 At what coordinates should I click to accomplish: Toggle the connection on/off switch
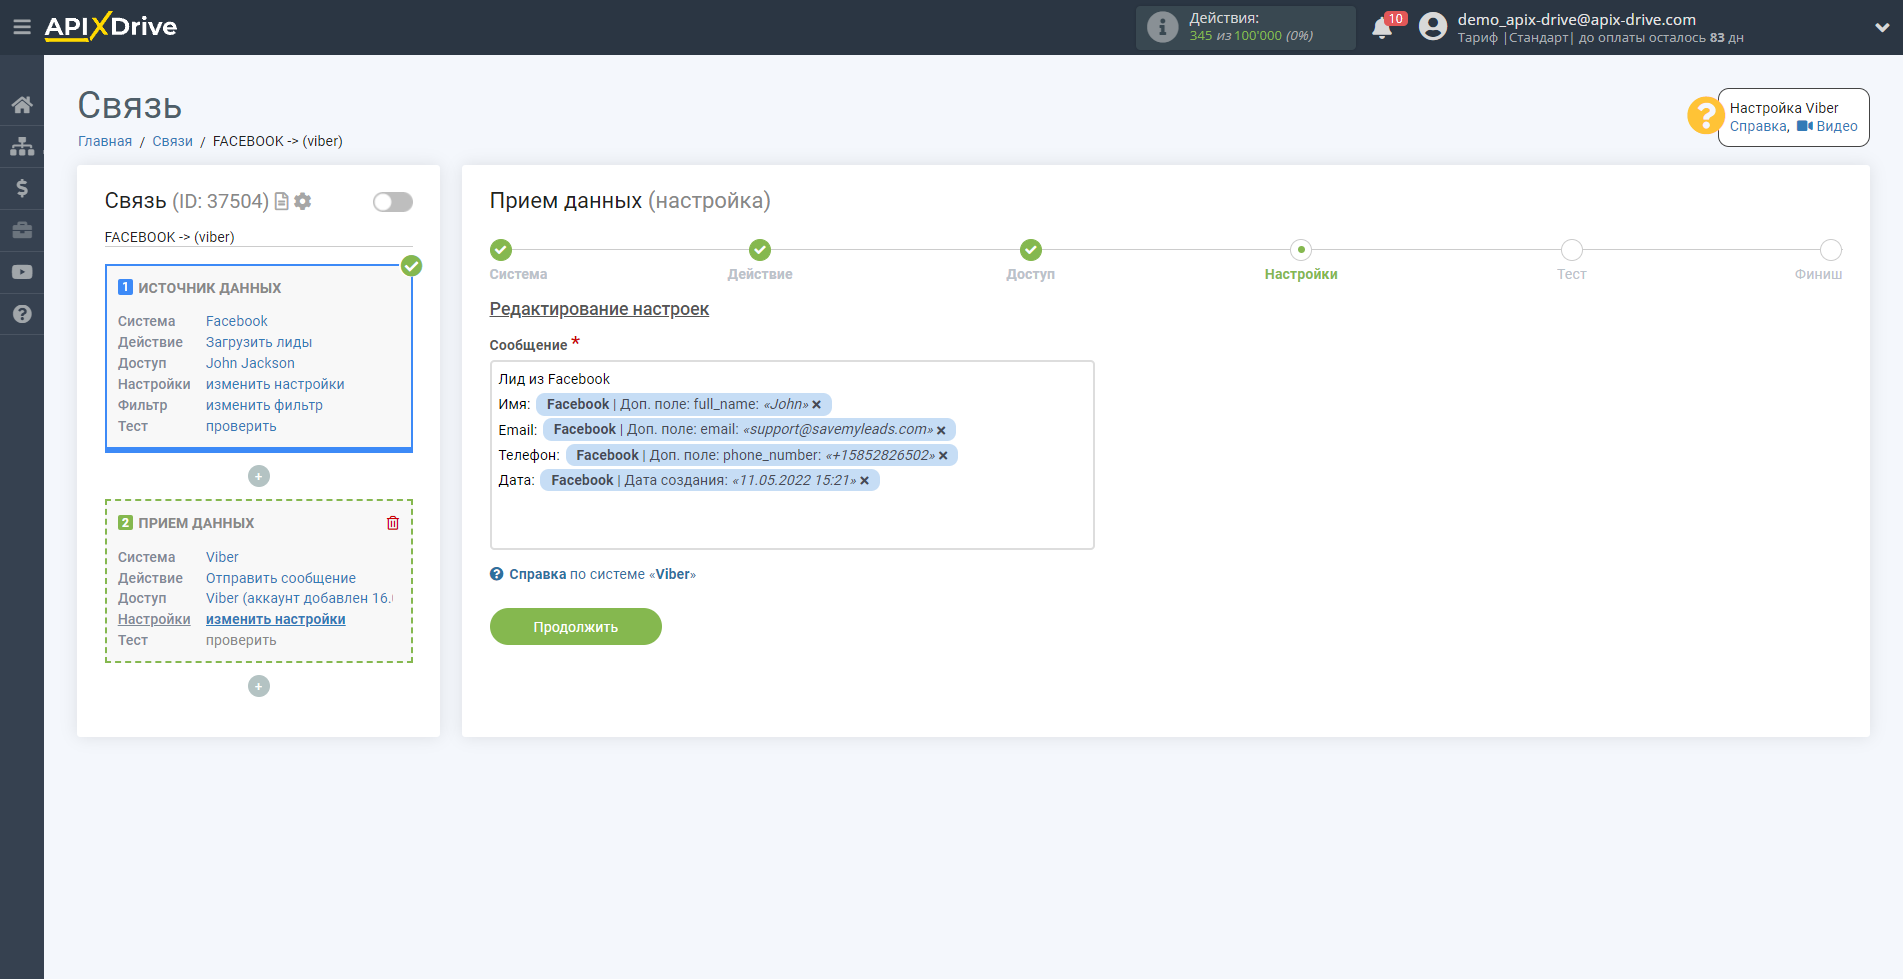[392, 202]
